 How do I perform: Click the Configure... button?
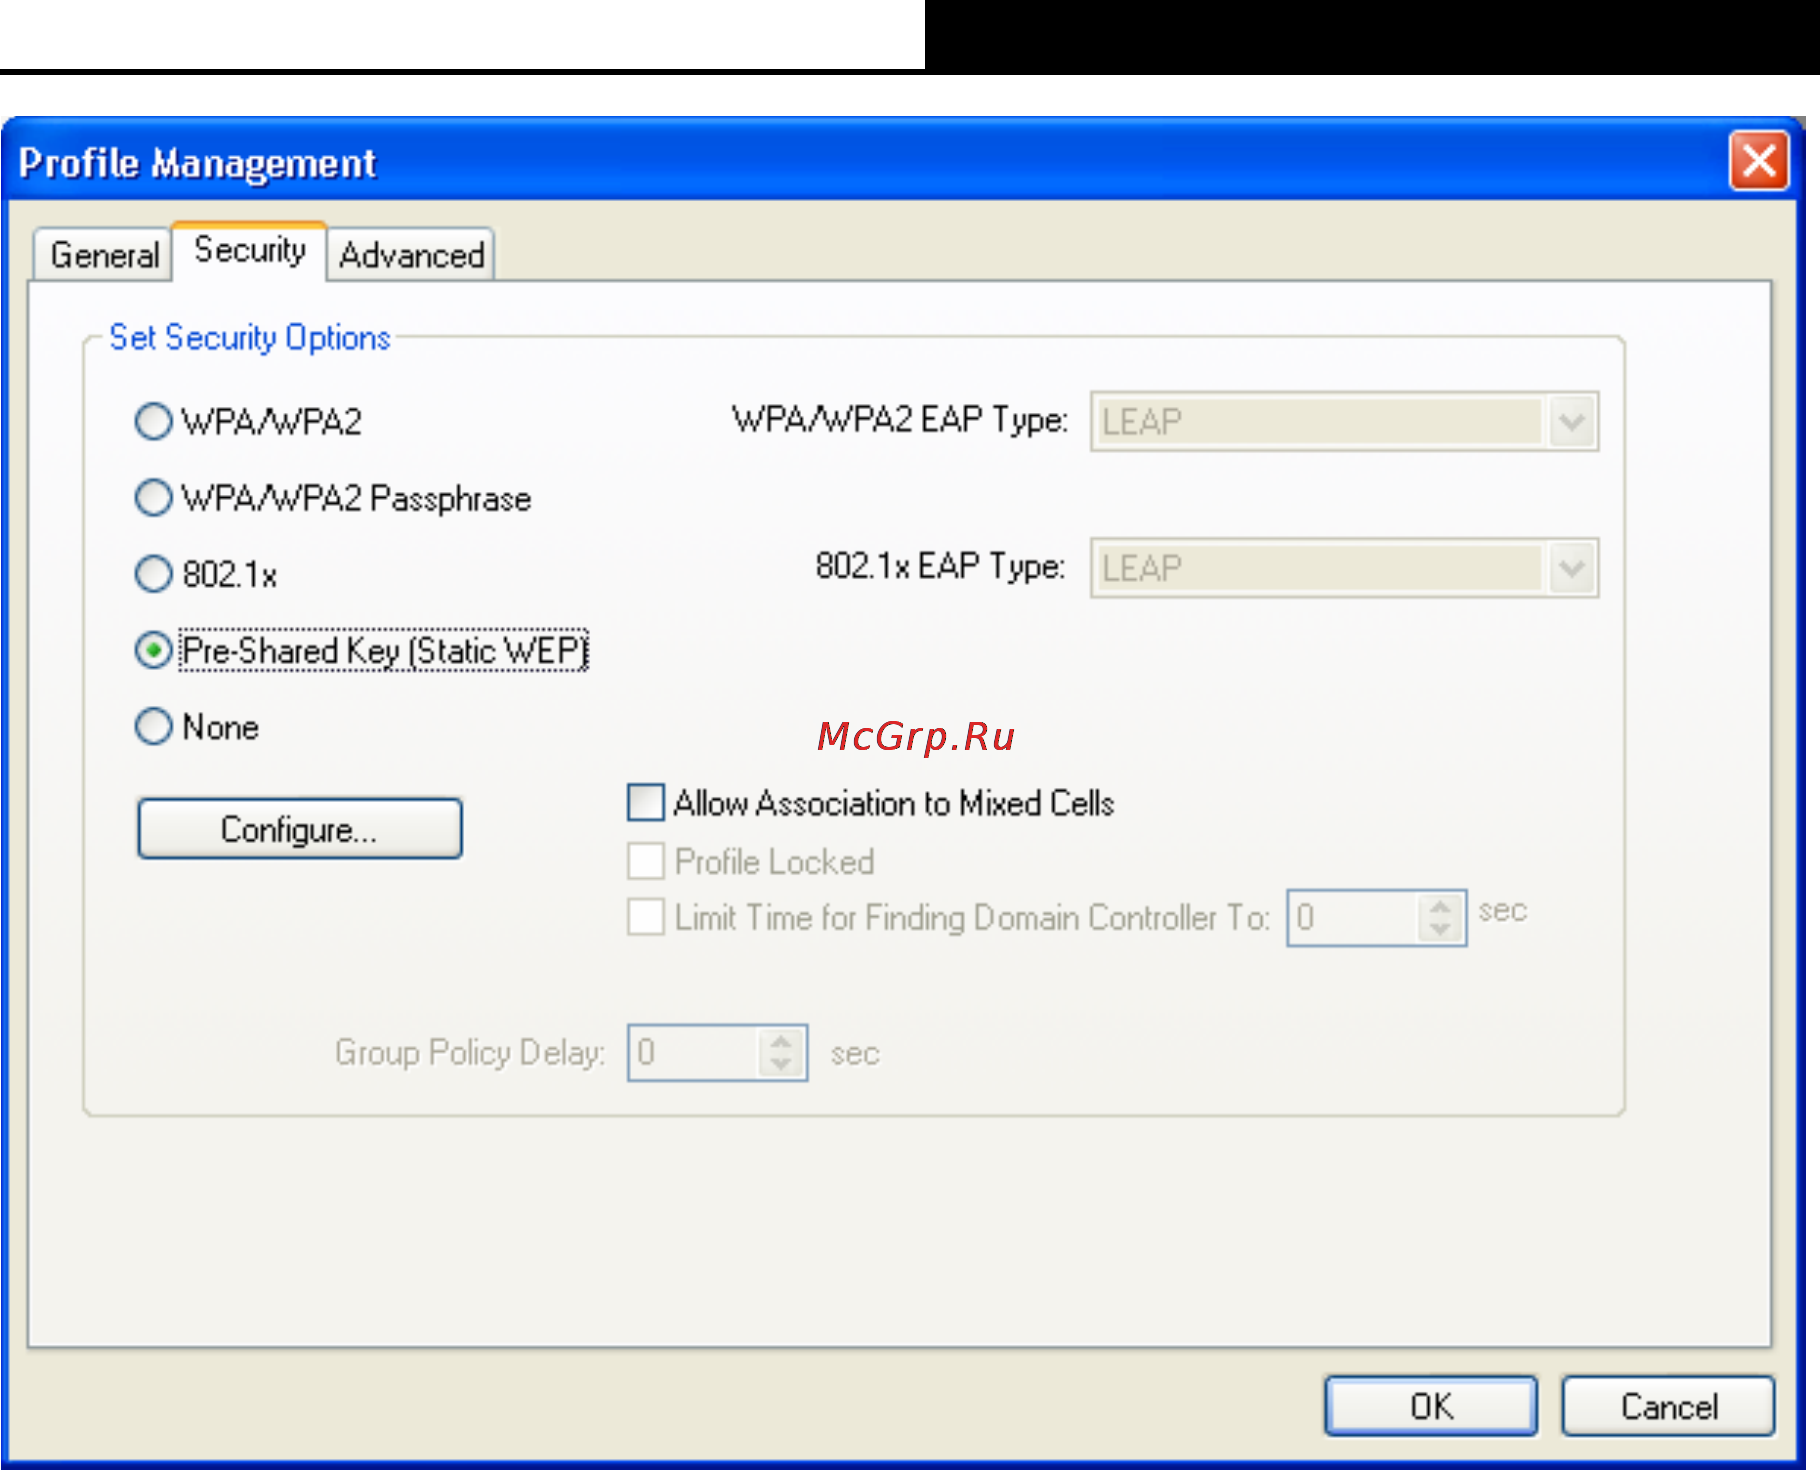click(299, 829)
